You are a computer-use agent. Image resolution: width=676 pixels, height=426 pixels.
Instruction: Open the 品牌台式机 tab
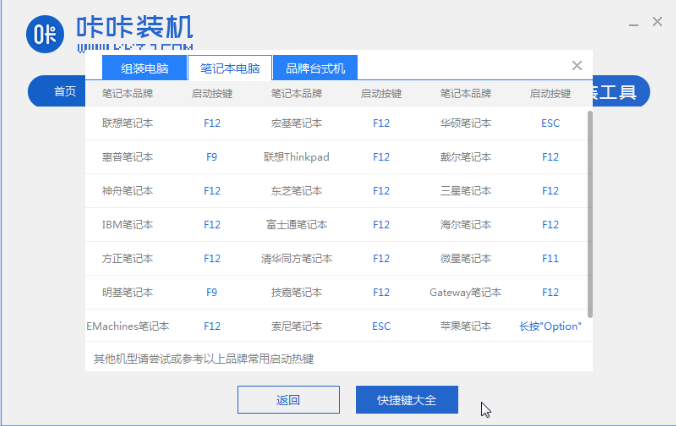315,69
